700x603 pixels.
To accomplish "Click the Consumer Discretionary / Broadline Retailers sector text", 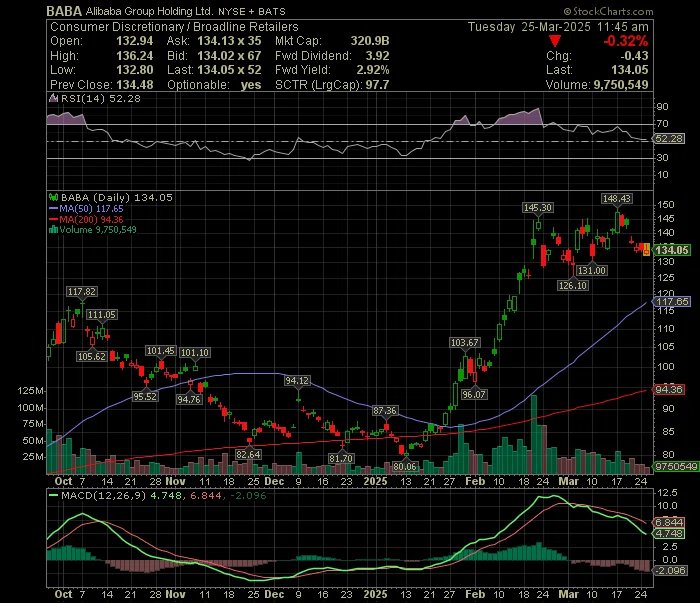I will pos(174,27).
